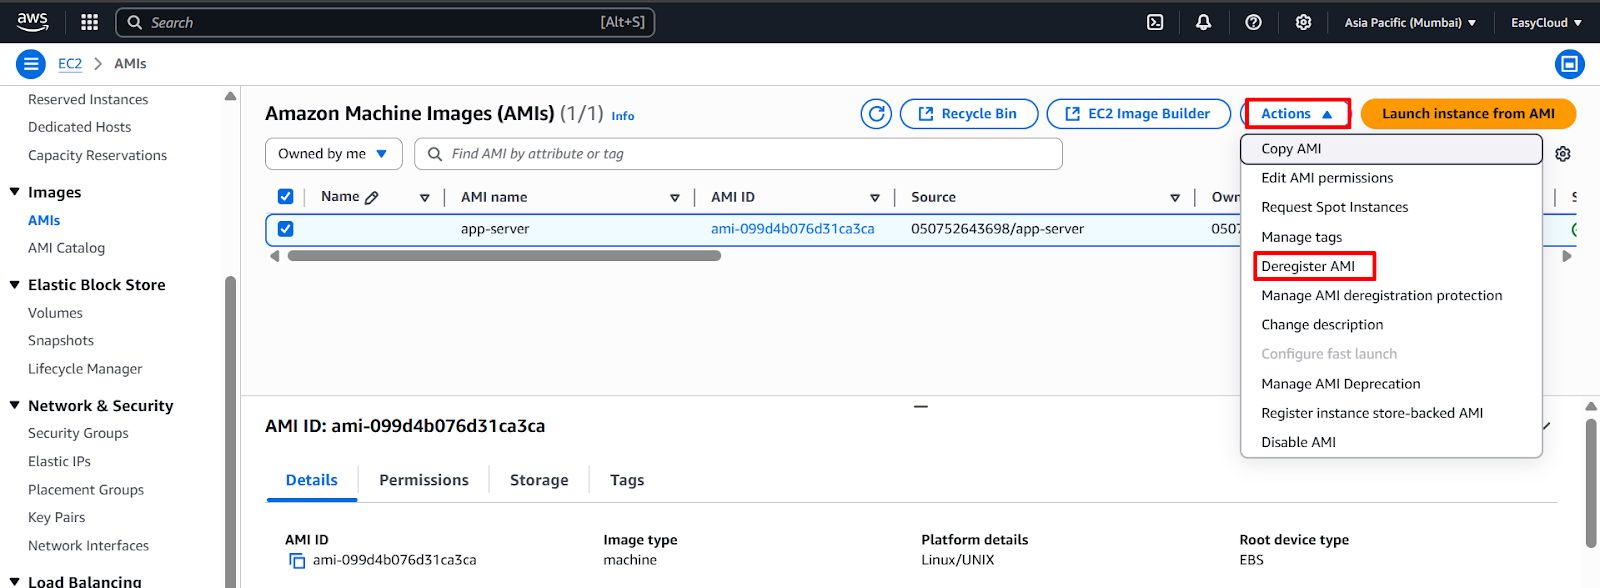
Task: Choose Manage AMI deregistration protection
Action: [1391, 296]
